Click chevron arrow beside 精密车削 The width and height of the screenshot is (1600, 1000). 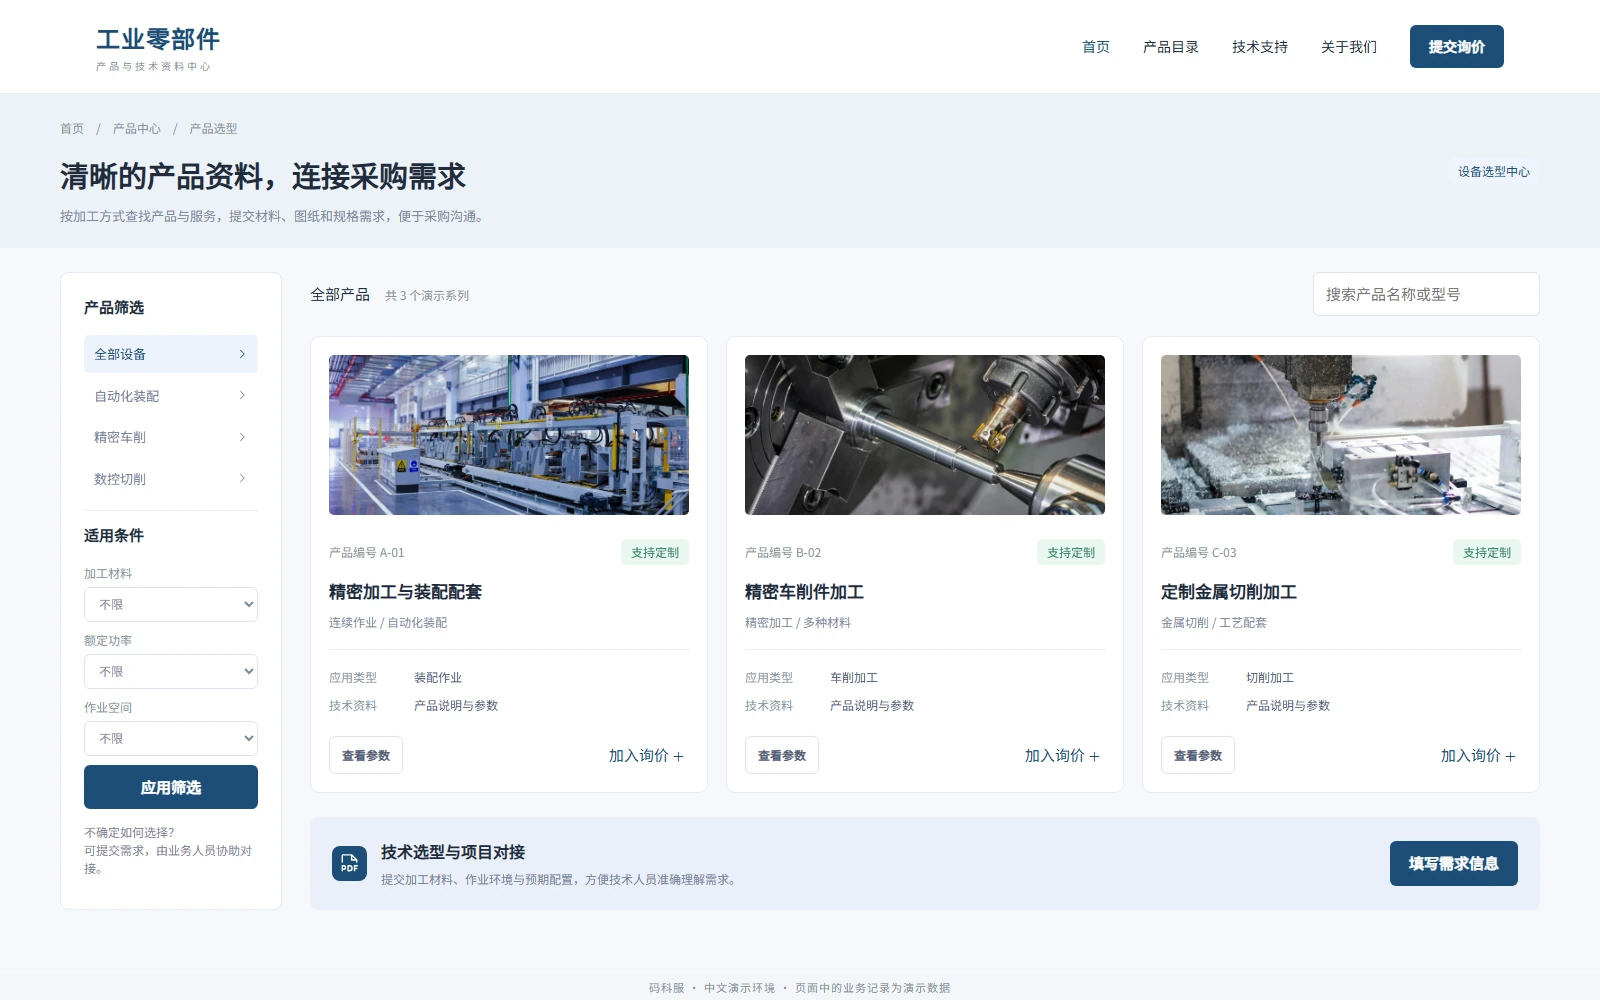point(242,437)
